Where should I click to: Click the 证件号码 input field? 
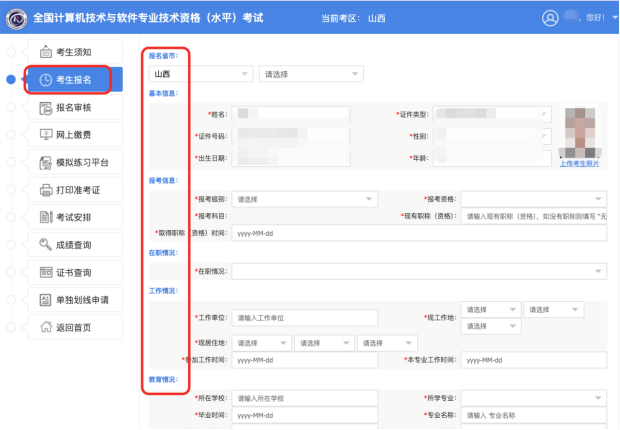pos(291,136)
